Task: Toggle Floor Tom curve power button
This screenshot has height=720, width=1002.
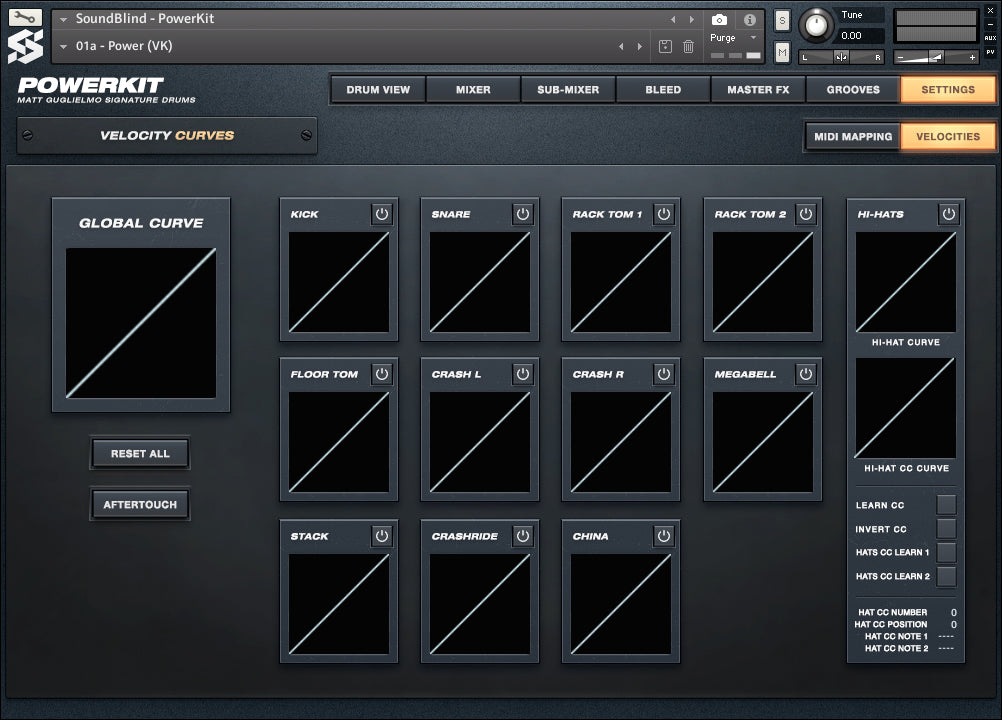Action: (x=382, y=374)
